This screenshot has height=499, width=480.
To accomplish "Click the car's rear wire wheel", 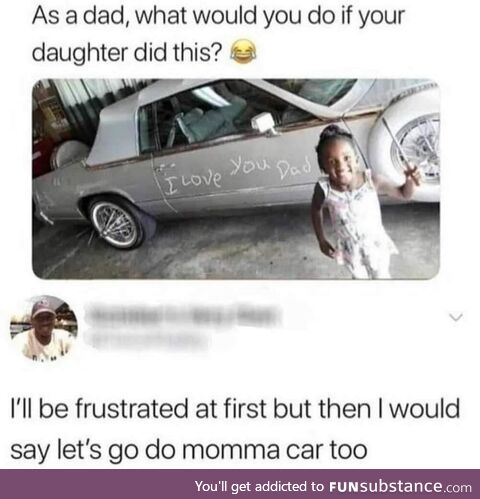I will (x=117, y=223).
